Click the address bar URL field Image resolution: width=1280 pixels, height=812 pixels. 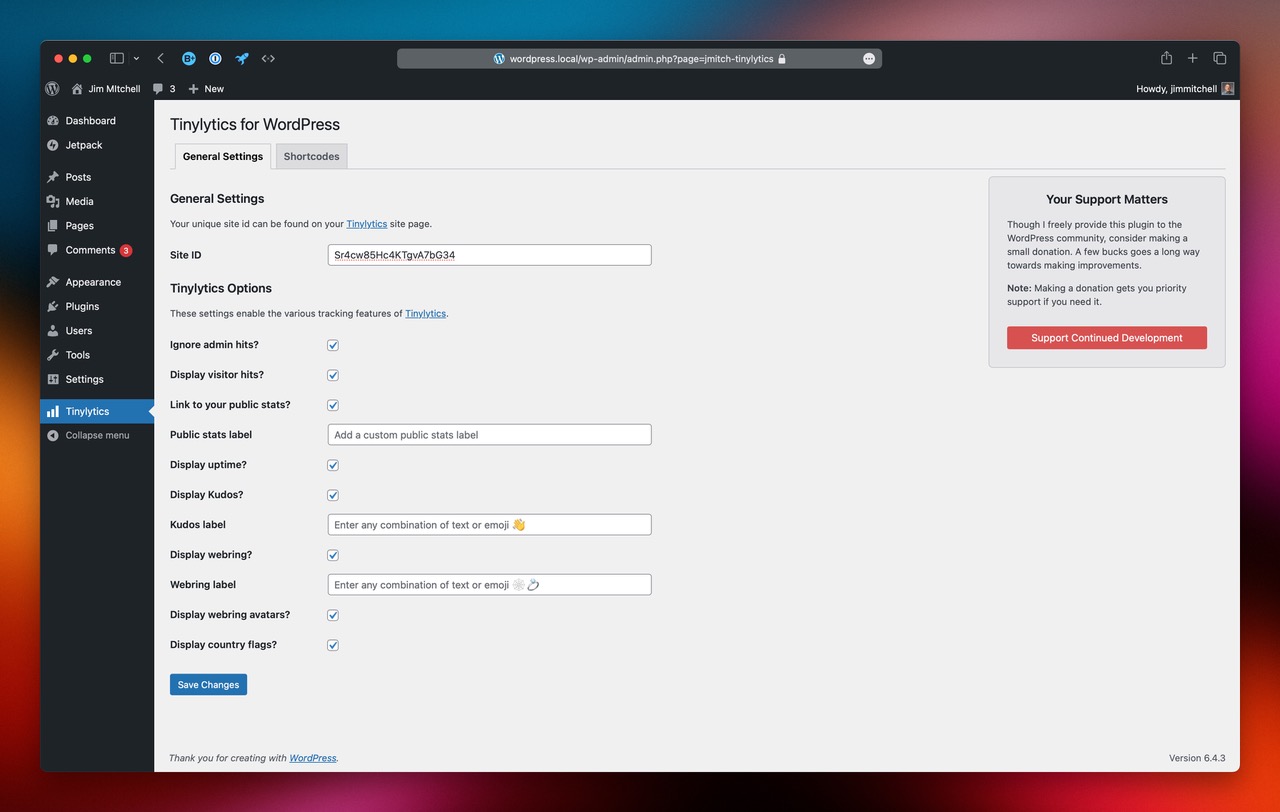click(639, 59)
